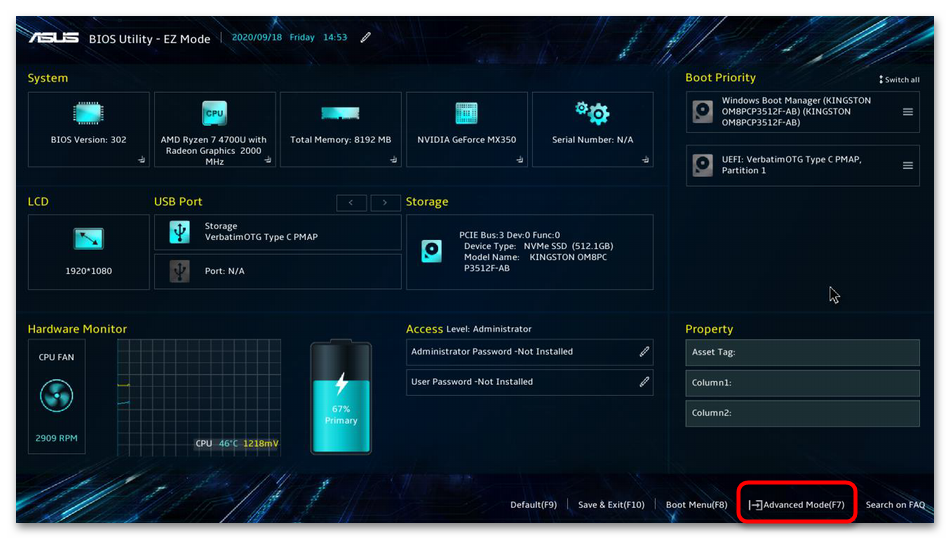Click the LCD display resolution icon
Image resolution: width=950 pixels, height=539 pixels.
tap(88, 239)
